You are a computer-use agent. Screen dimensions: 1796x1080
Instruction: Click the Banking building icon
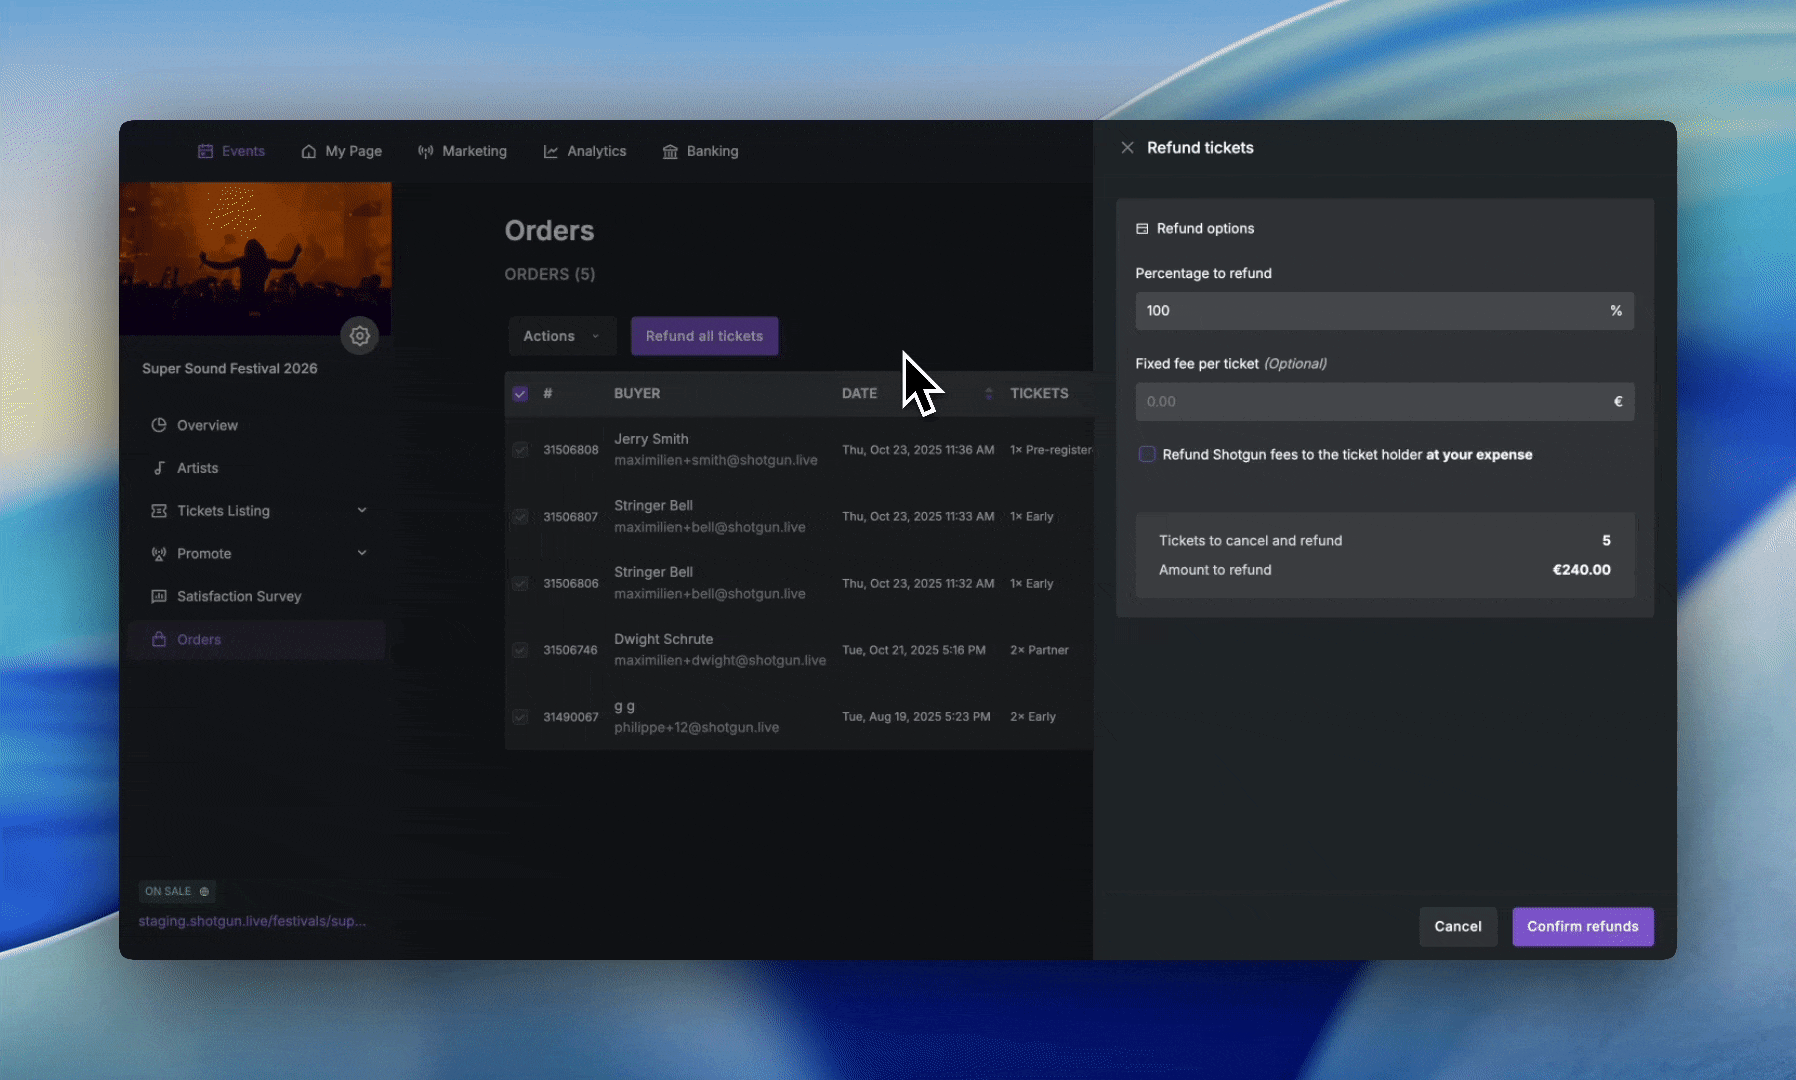pyautogui.click(x=670, y=151)
